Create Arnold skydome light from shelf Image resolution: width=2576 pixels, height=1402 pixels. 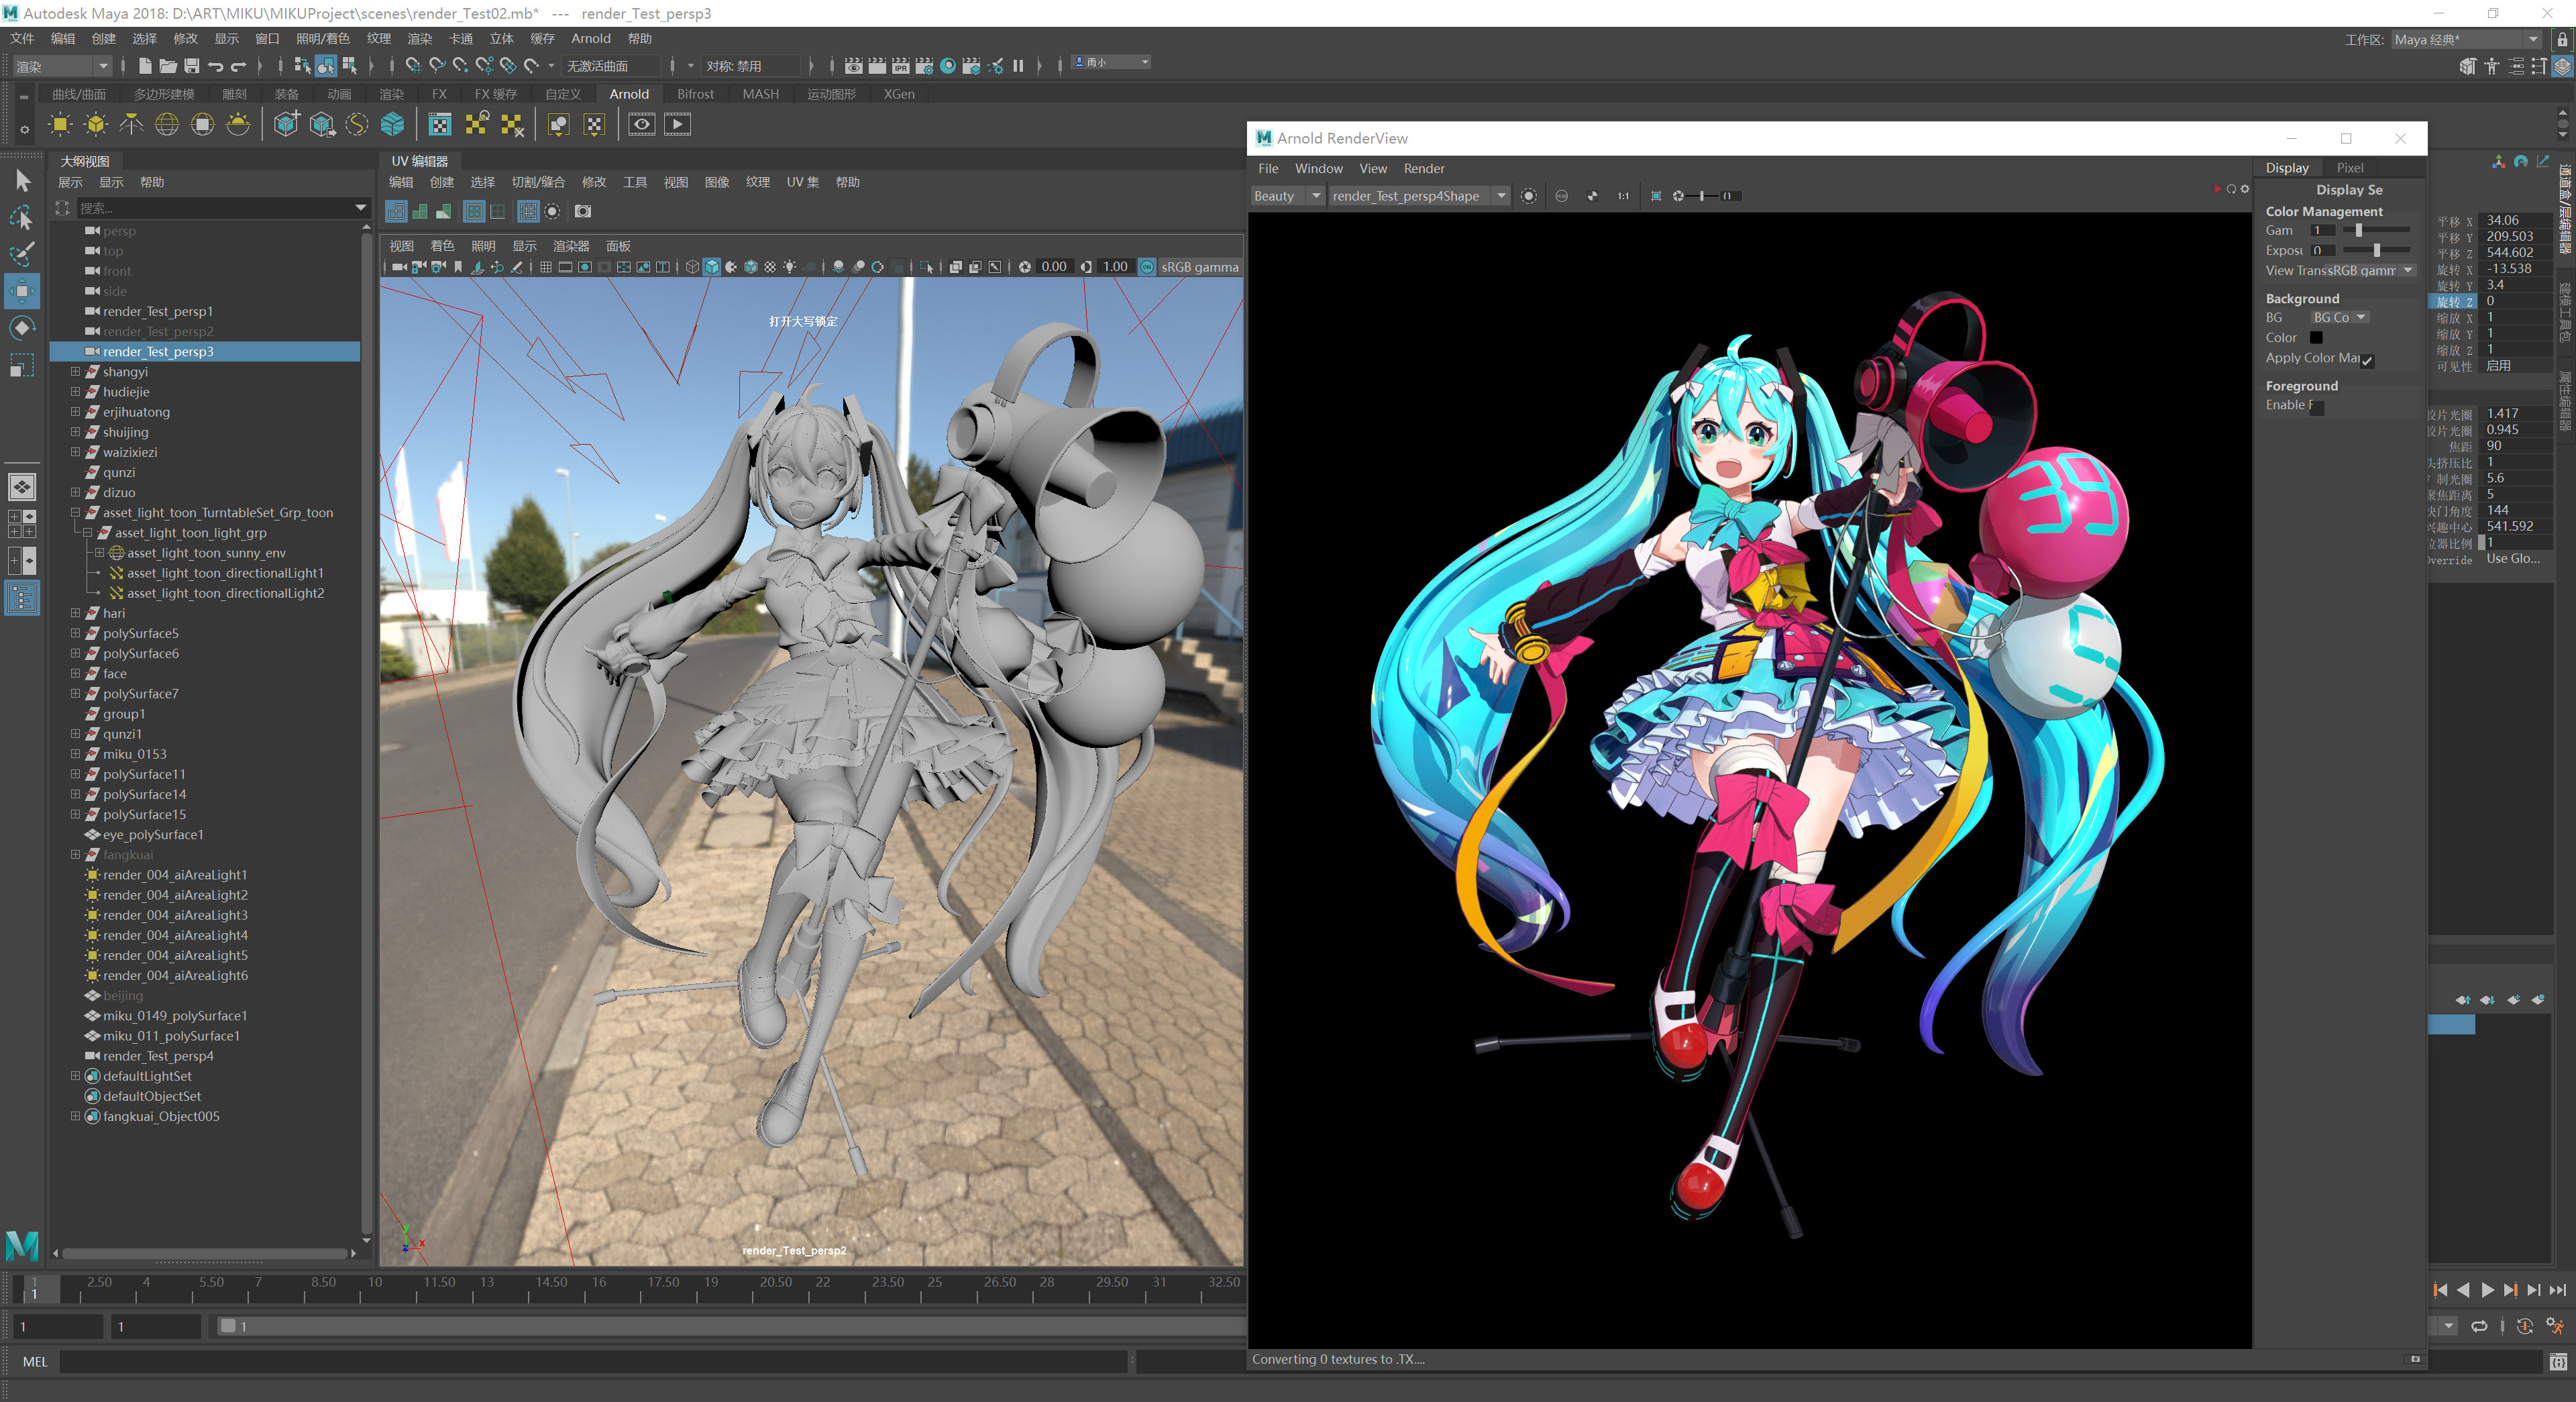[167, 125]
